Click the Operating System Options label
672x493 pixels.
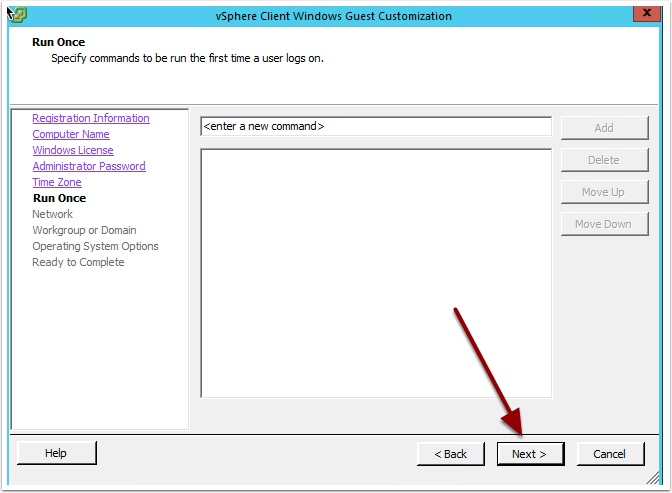click(x=95, y=246)
